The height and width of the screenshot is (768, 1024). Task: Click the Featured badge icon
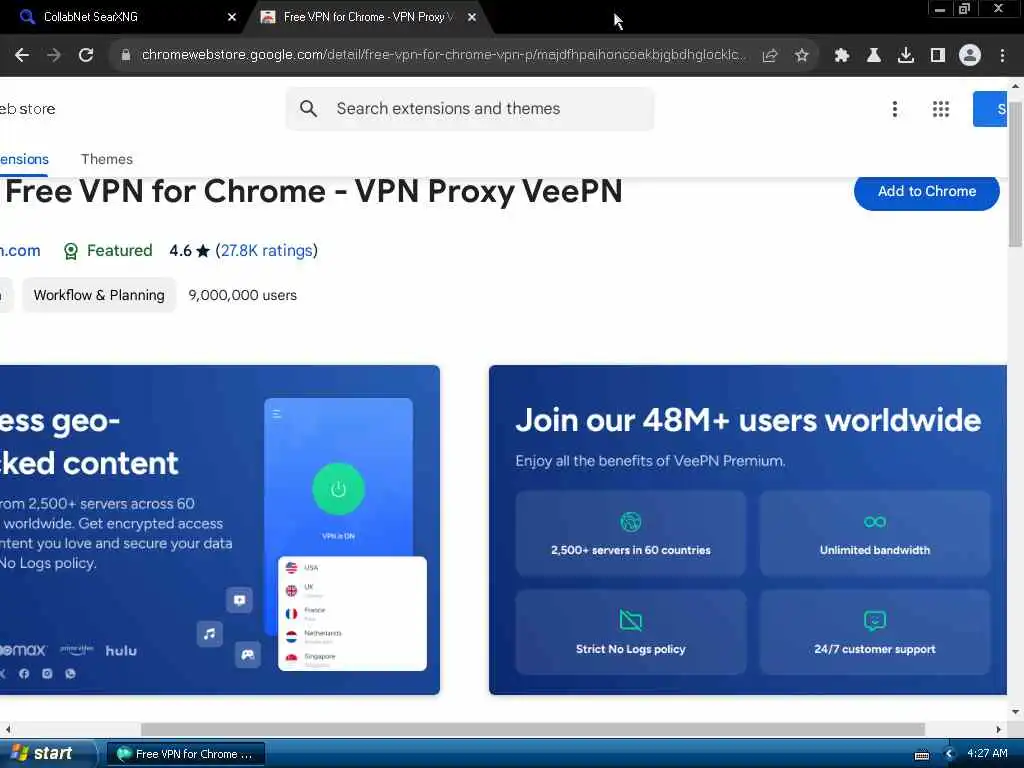71,251
